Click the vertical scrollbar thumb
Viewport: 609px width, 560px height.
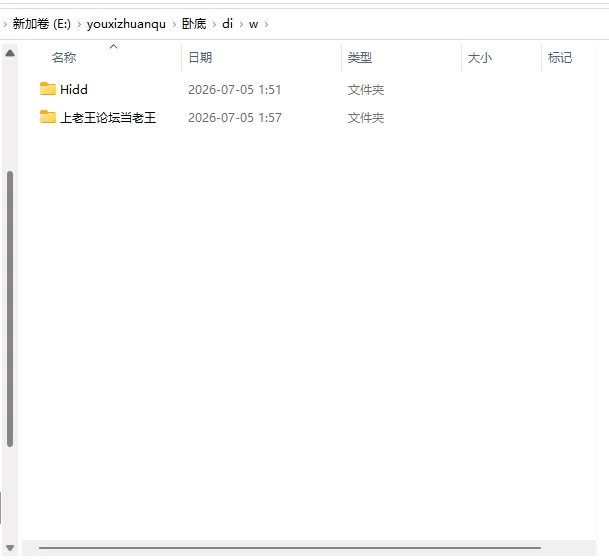point(10,309)
